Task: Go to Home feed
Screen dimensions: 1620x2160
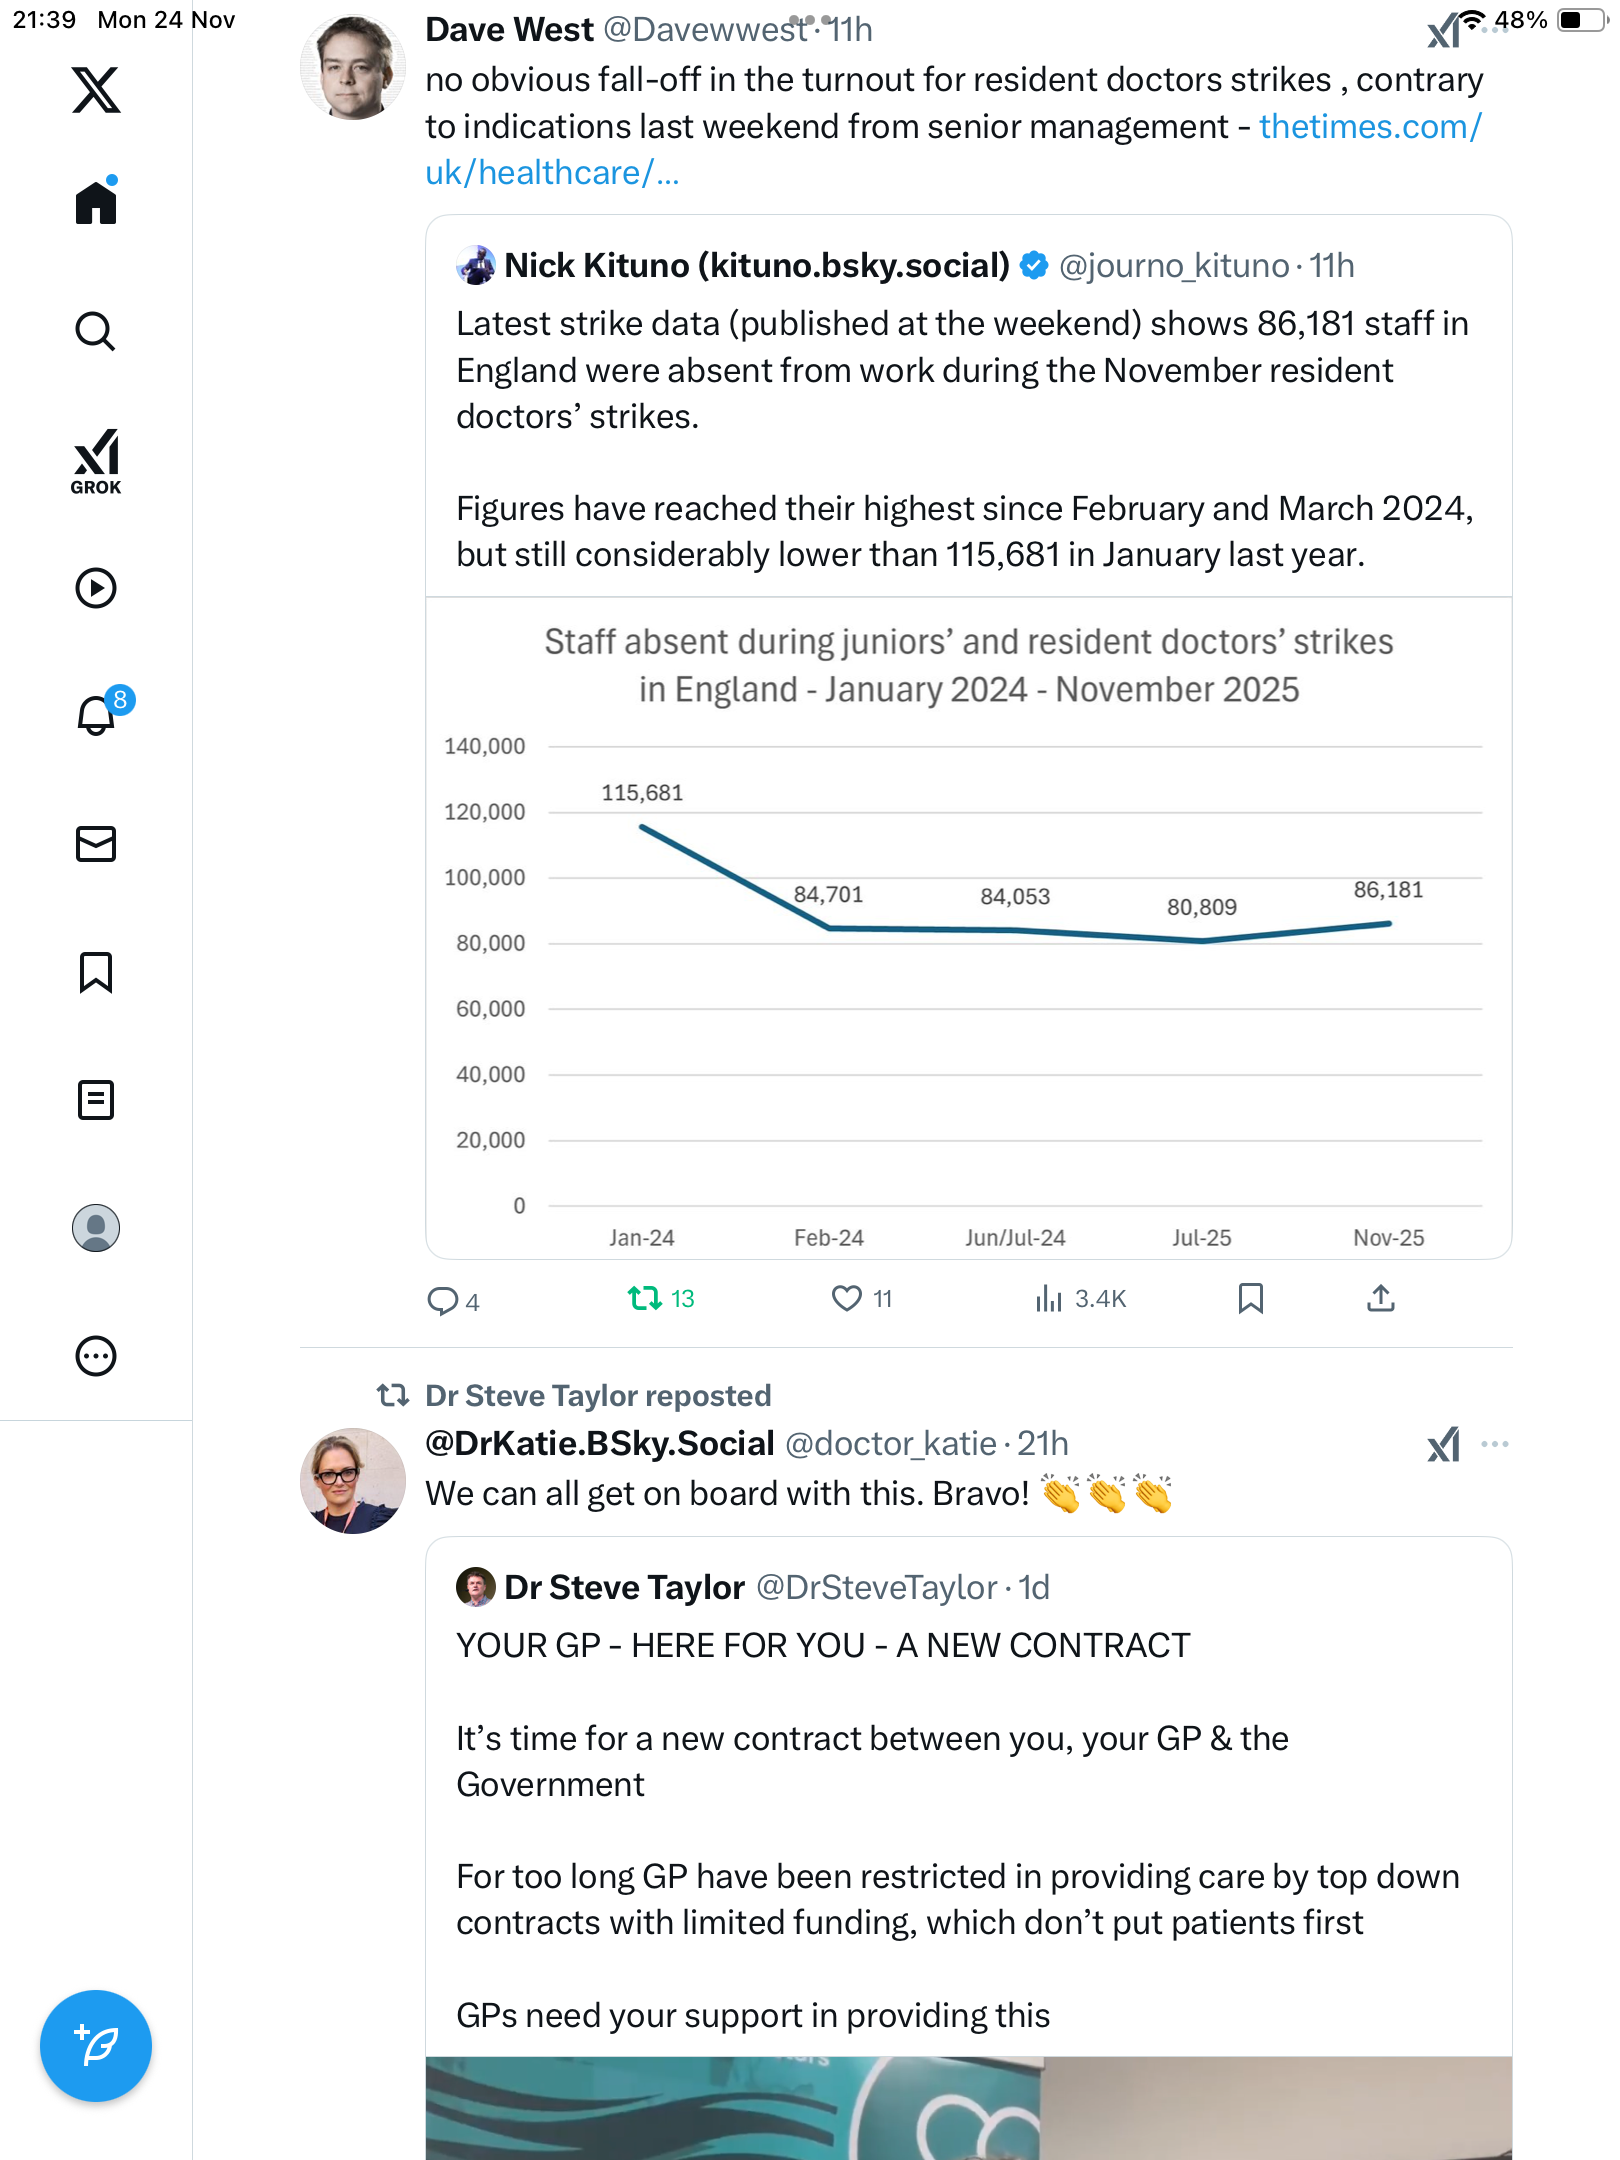Action: coord(96,203)
